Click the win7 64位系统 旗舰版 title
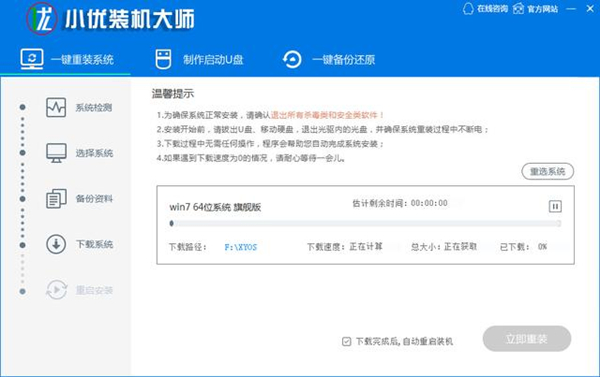 (x=215, y=207)
